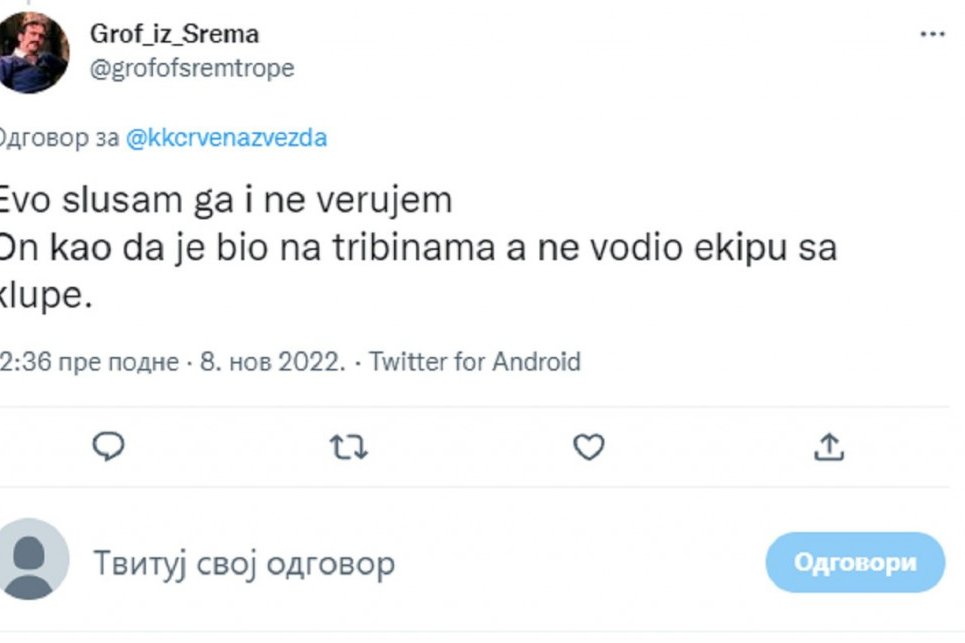
Task: Click Grof_iz_Srema's profile picture
Action: tap(34, 52)
